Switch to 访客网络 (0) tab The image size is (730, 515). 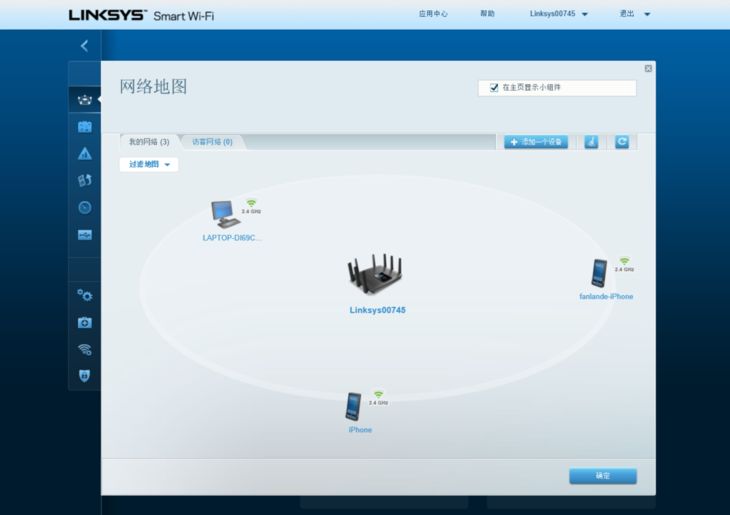click(x=212, y=142)
